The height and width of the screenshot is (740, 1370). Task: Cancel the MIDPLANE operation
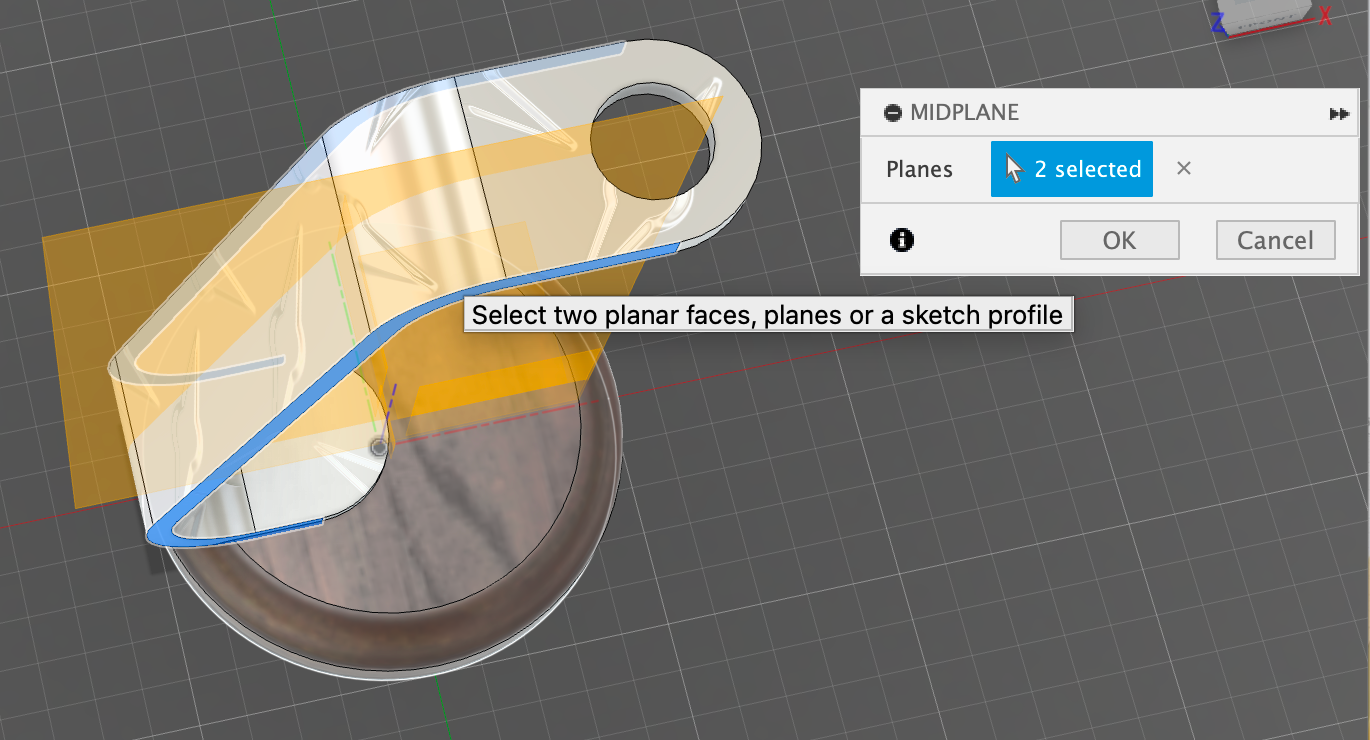(1275, 240)
